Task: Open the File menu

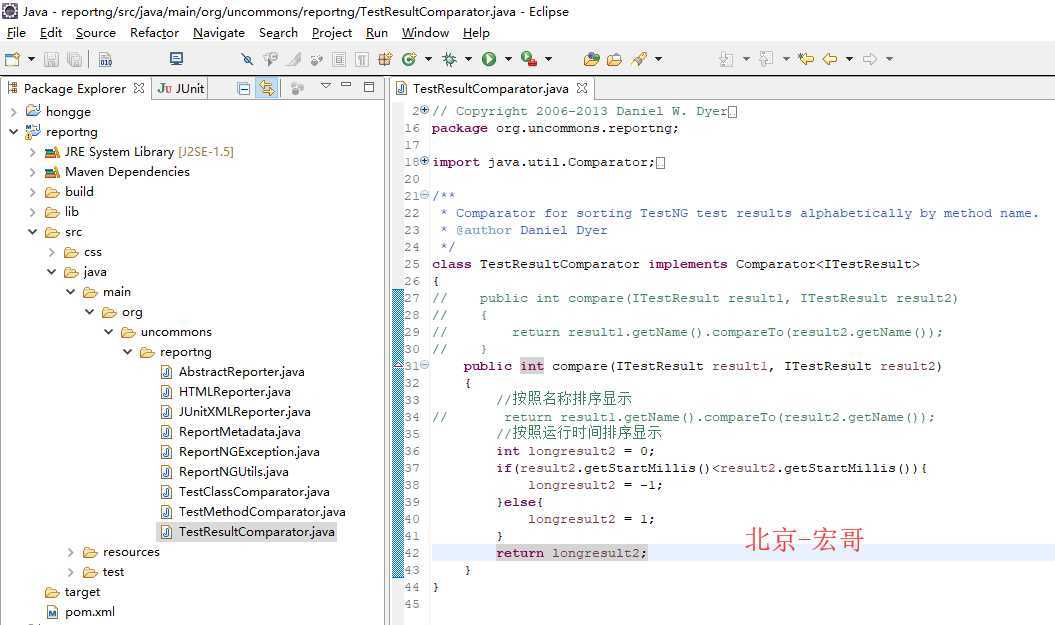Action: [16, 32]
